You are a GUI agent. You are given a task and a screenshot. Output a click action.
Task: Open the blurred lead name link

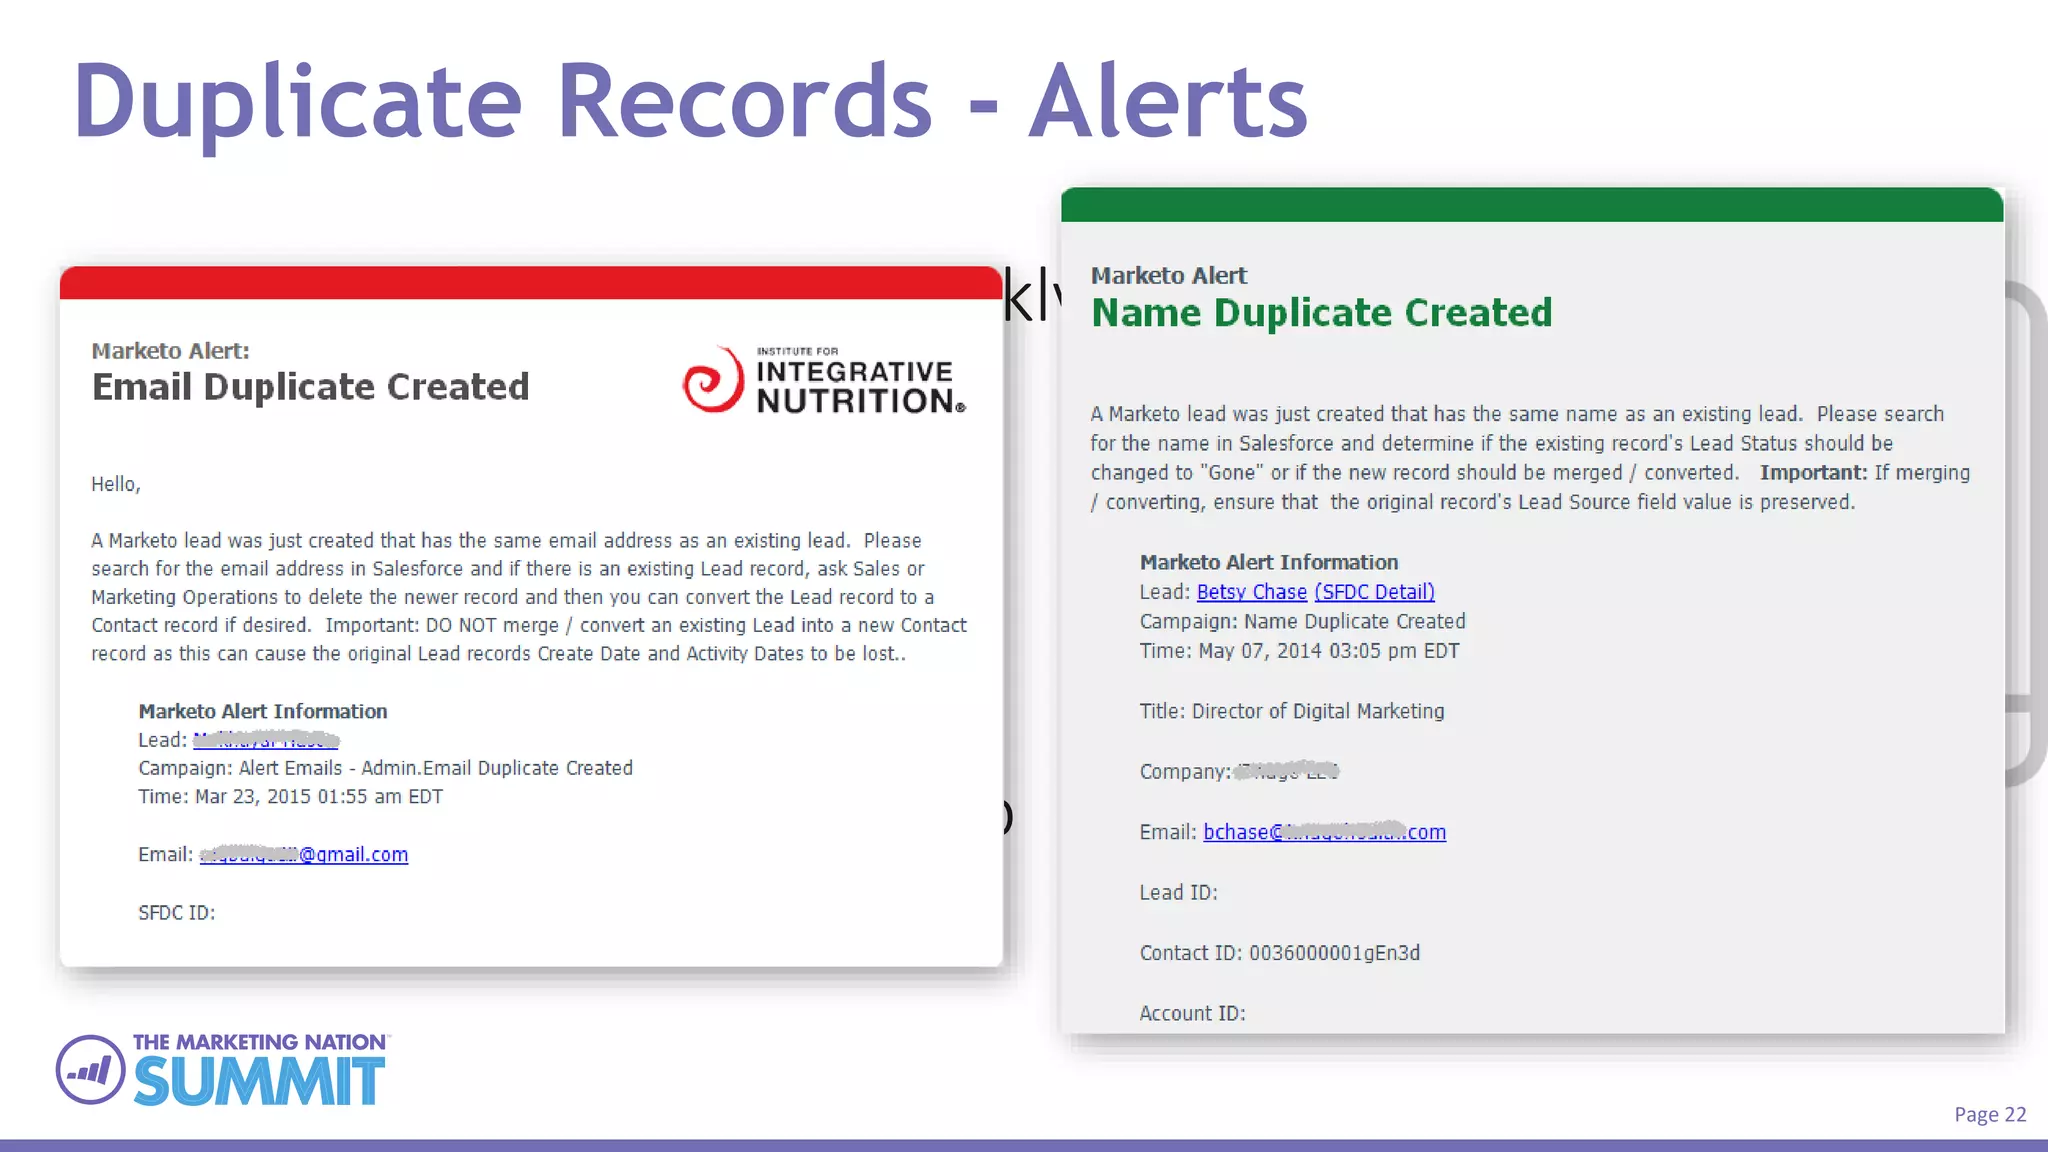[x=266, y=740]
